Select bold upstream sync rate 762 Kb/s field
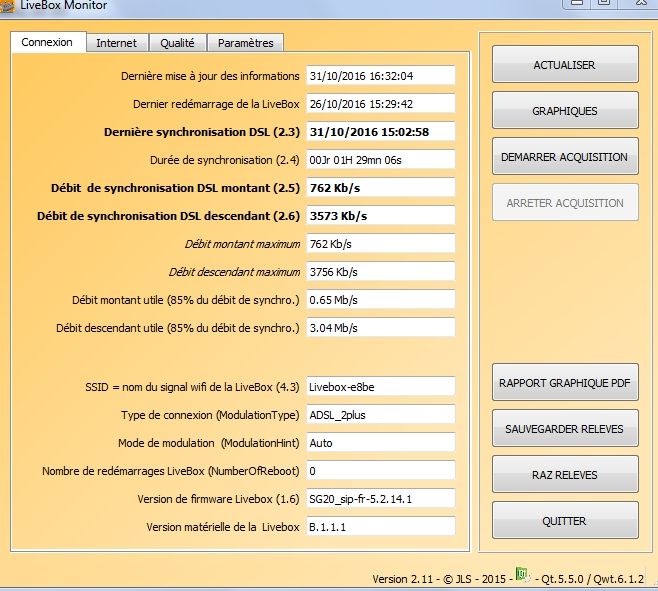This screenshot has width=658, height=591. click(381, 188)
